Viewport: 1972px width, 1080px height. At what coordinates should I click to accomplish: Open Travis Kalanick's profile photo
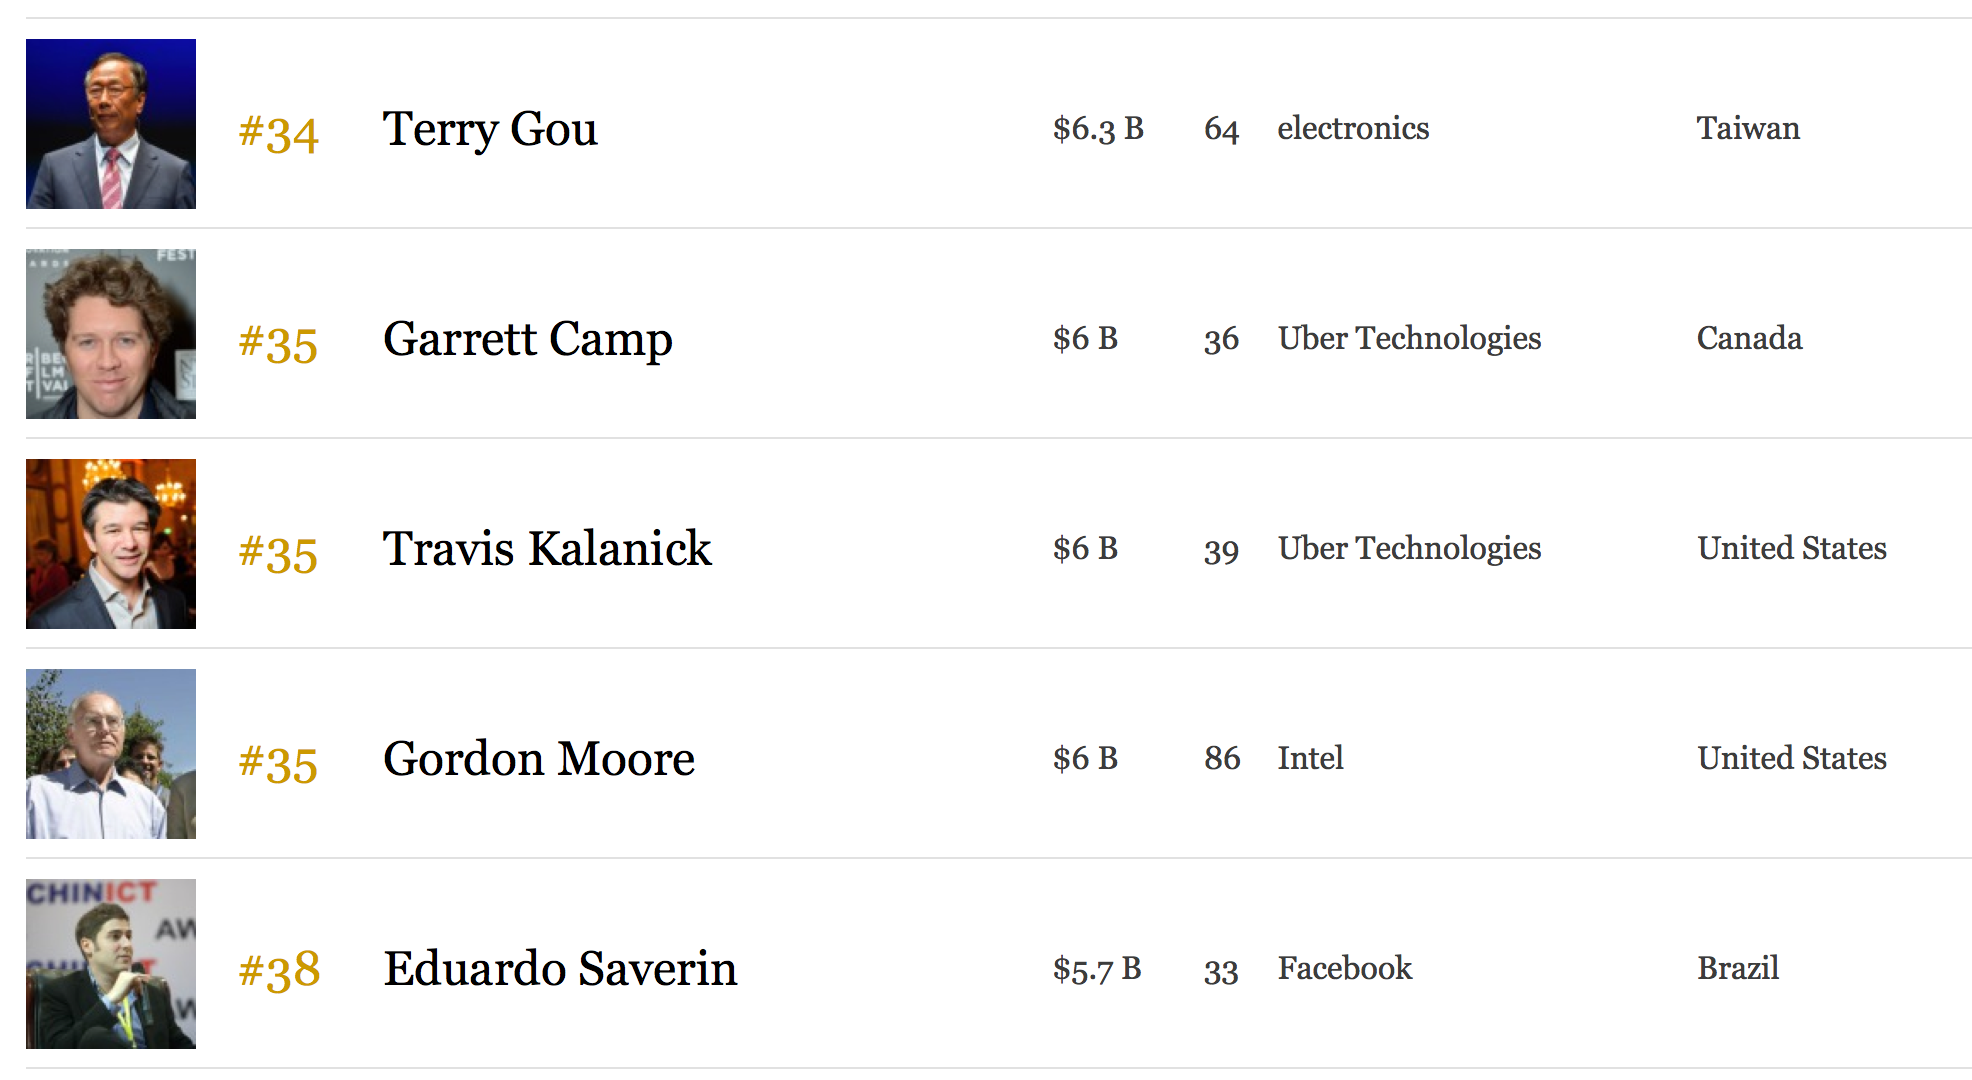(111, 544)
